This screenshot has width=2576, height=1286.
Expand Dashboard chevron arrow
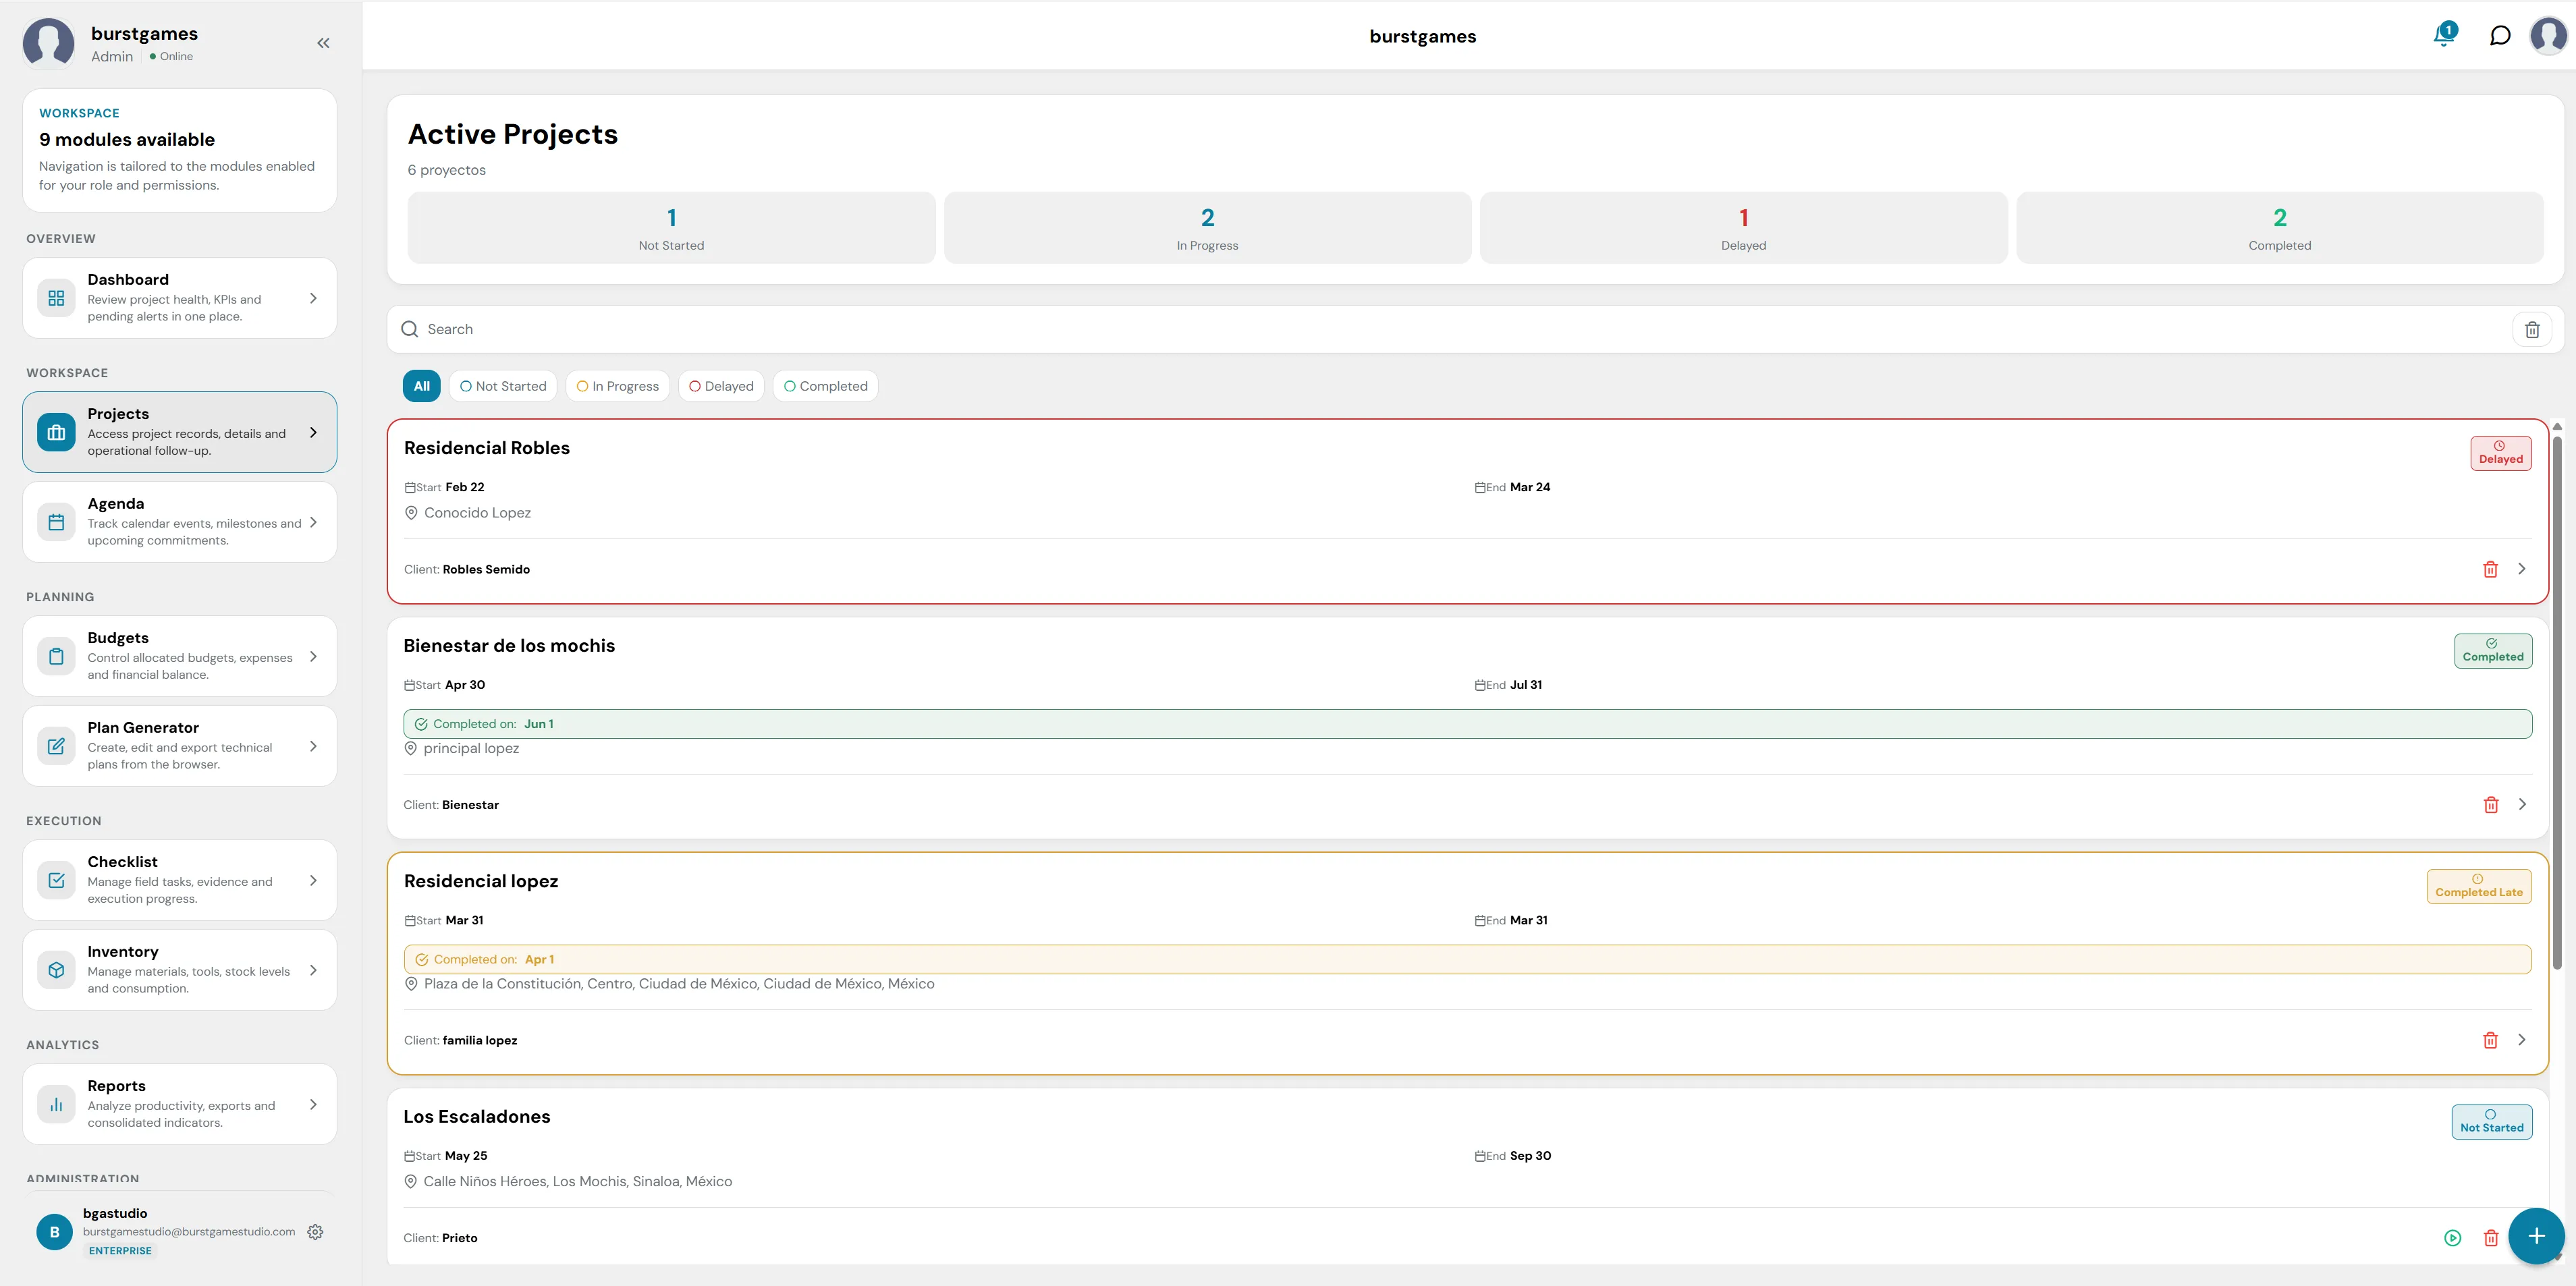313,298
